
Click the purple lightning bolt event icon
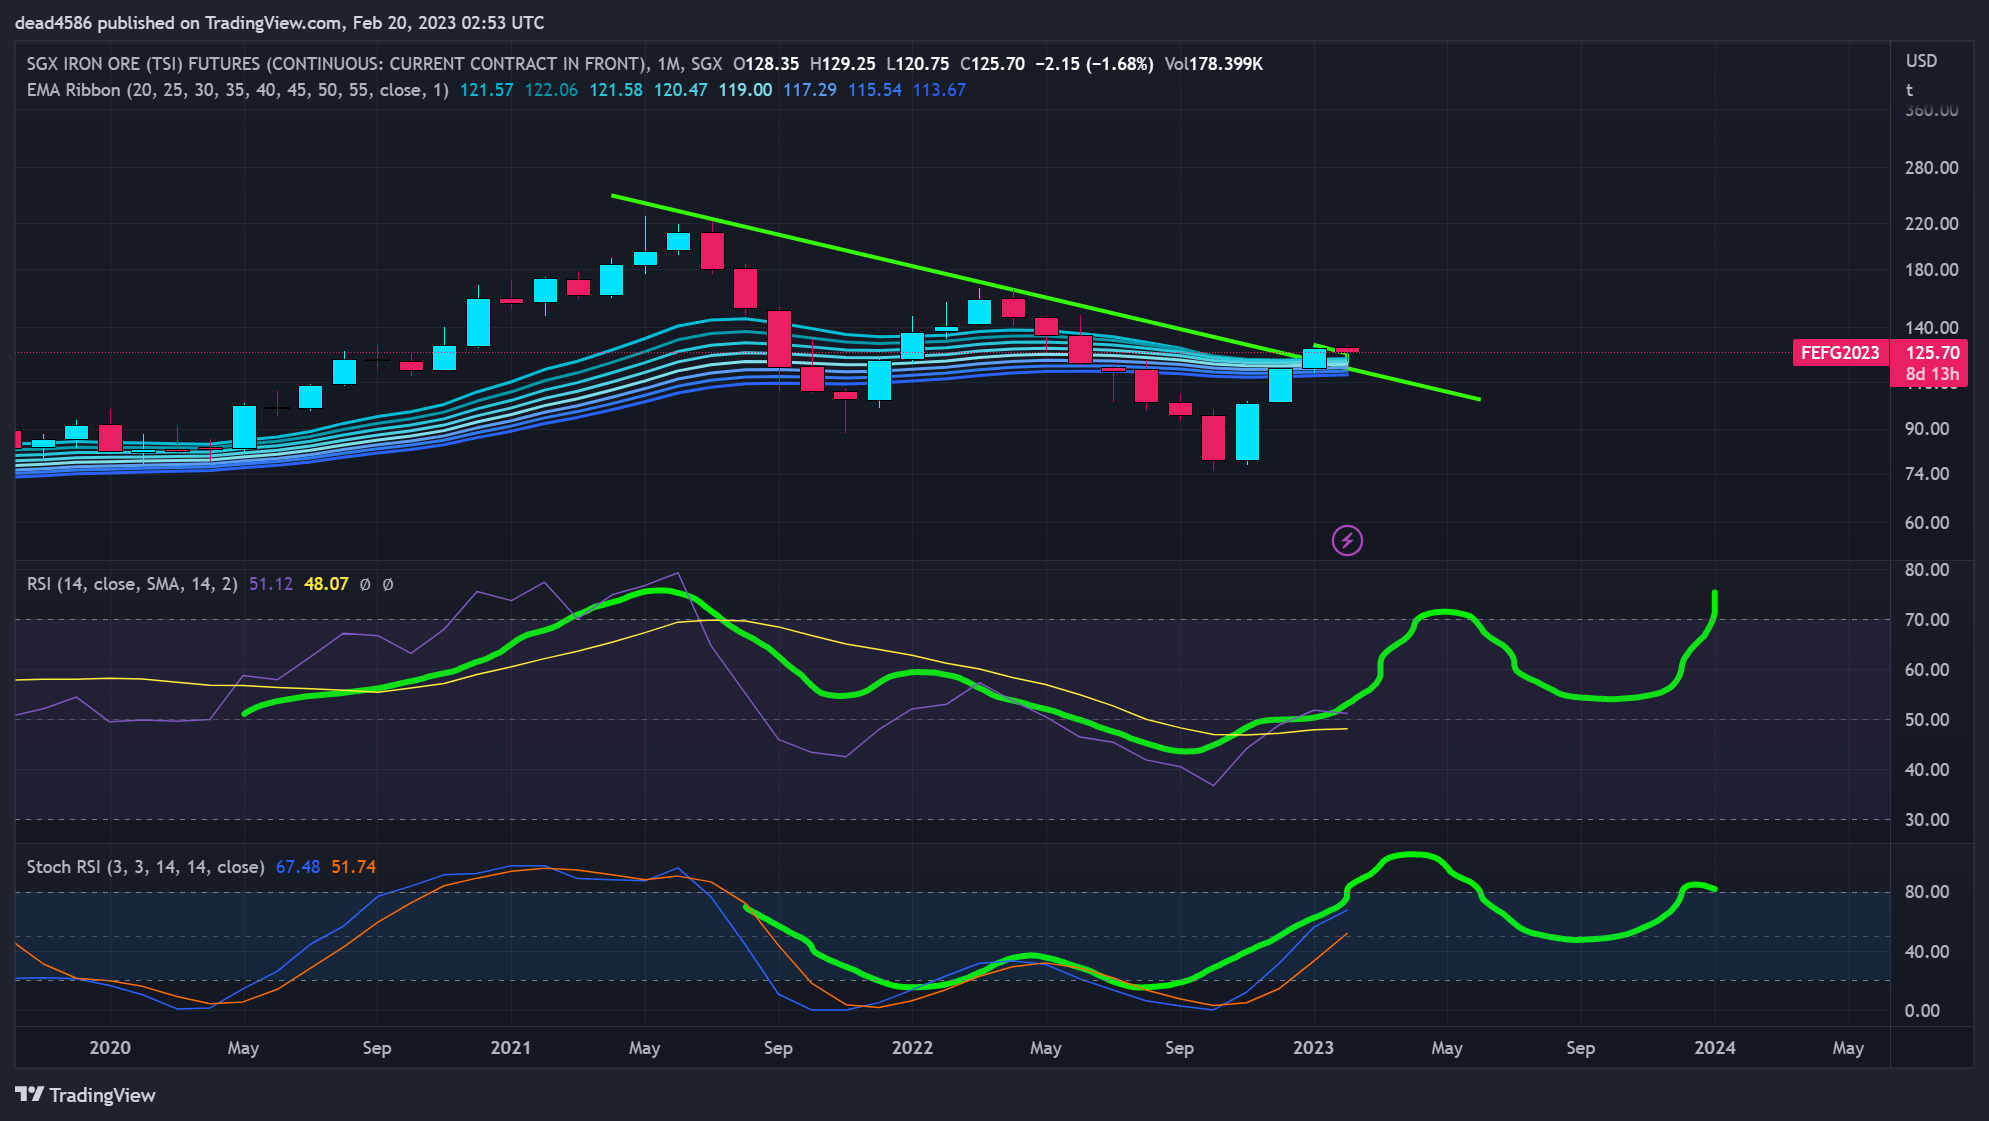click(x=1347, y=541)
